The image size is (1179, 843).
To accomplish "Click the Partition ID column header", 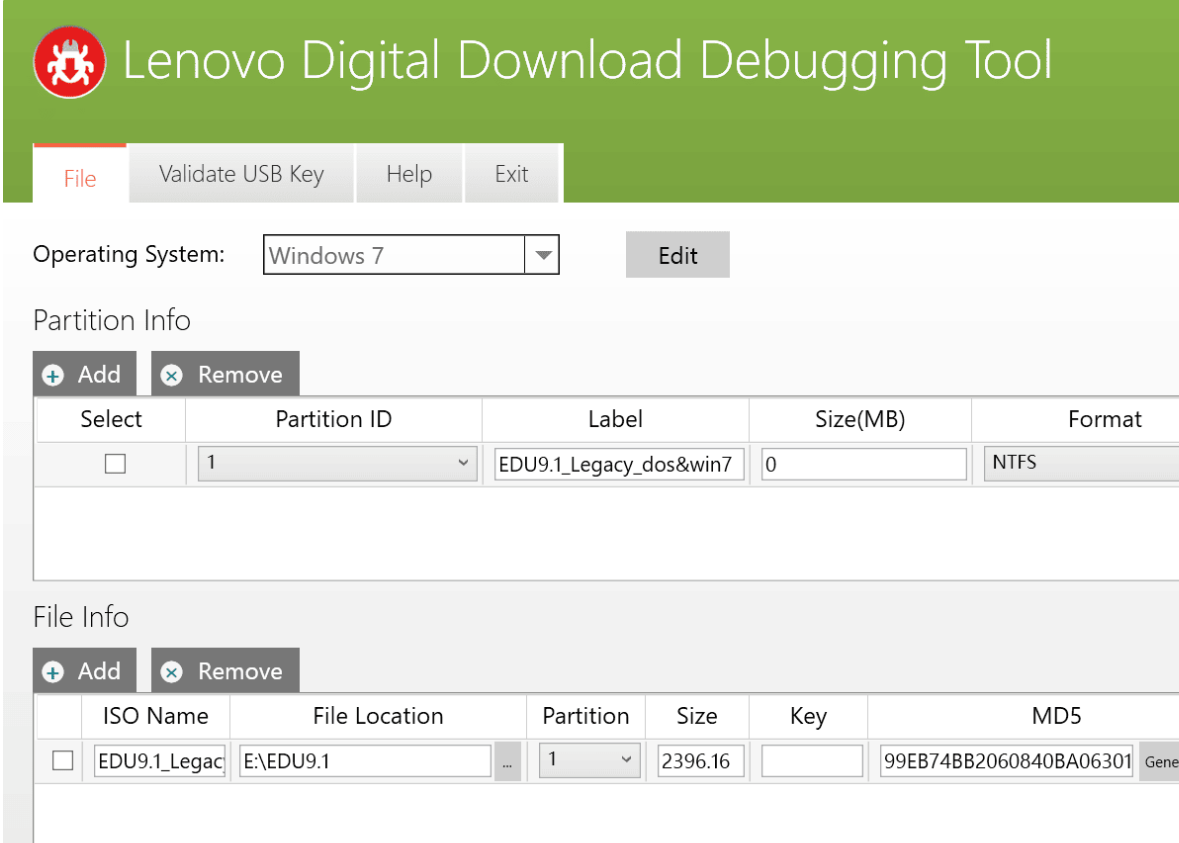I will [334, 419].
